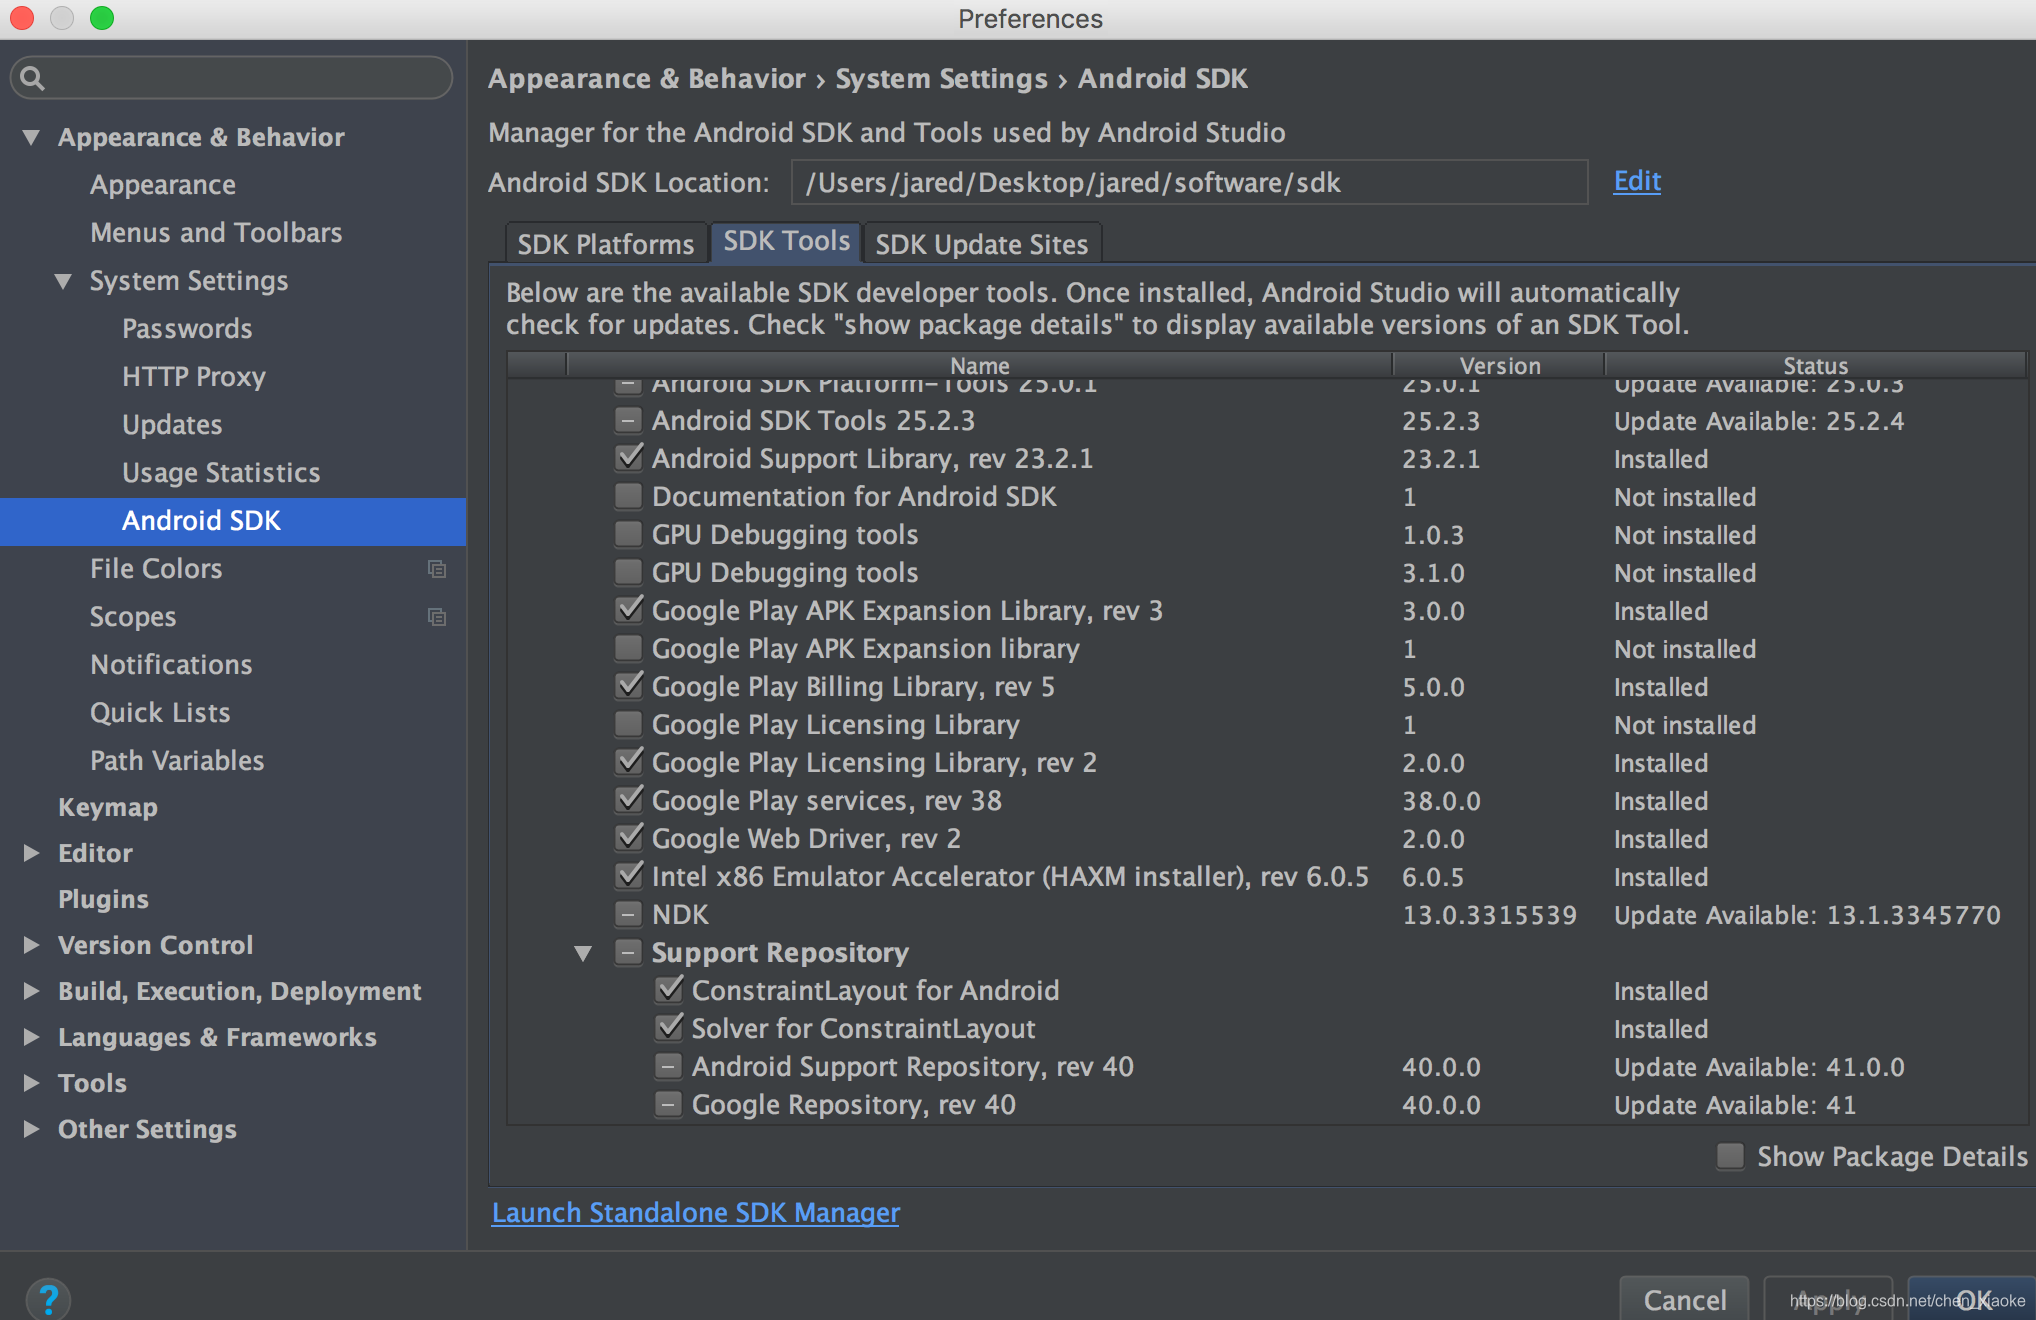Uncheck Android Support Library rev 23.2.1
The width and height of the screenshot is (2036, 1320).
click(628, 458)
